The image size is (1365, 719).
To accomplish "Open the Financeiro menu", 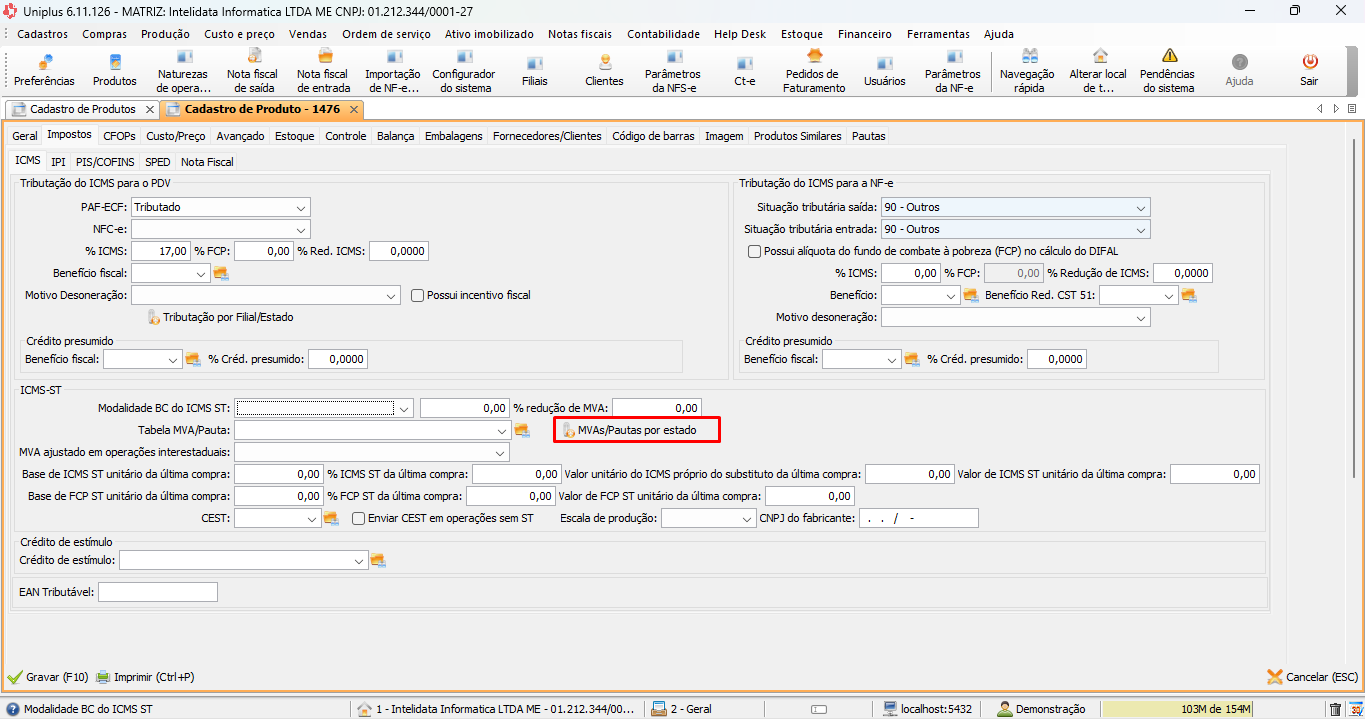I will point(864,33).
